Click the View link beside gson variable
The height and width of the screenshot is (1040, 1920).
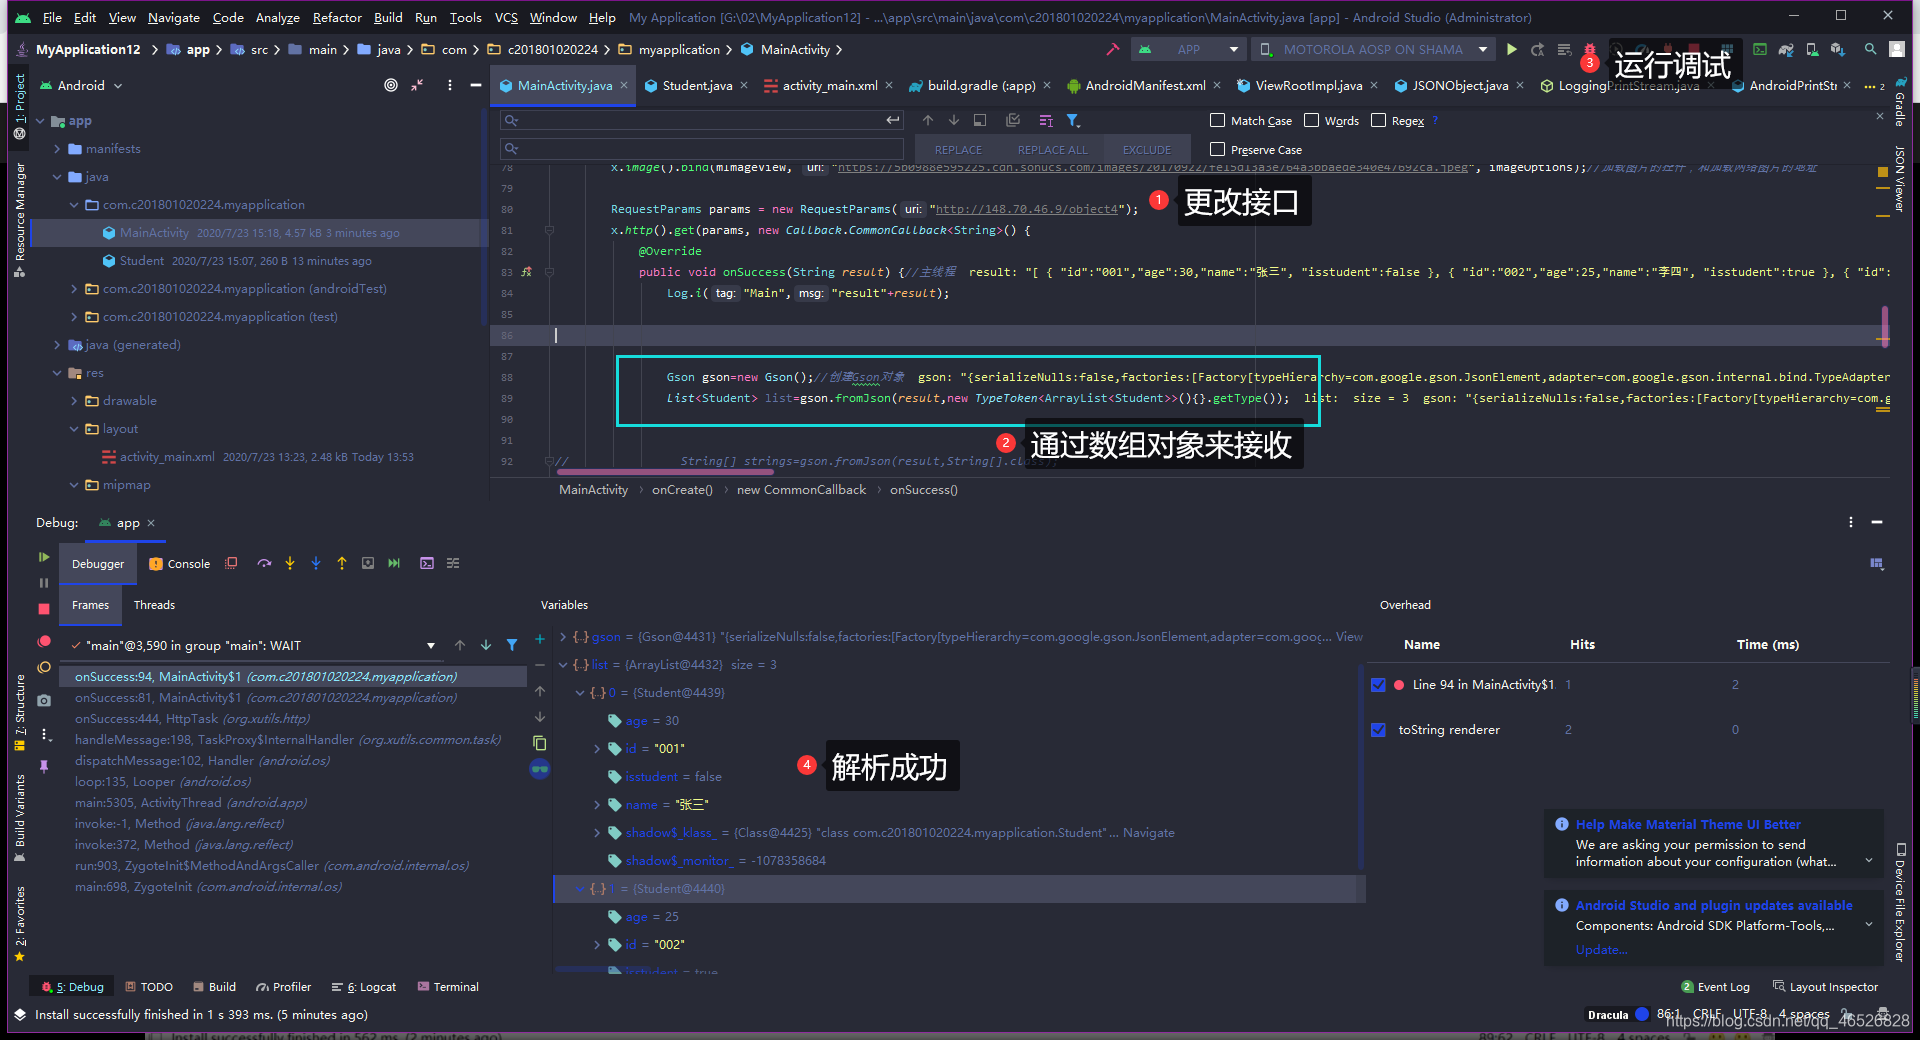[1349, 636]
